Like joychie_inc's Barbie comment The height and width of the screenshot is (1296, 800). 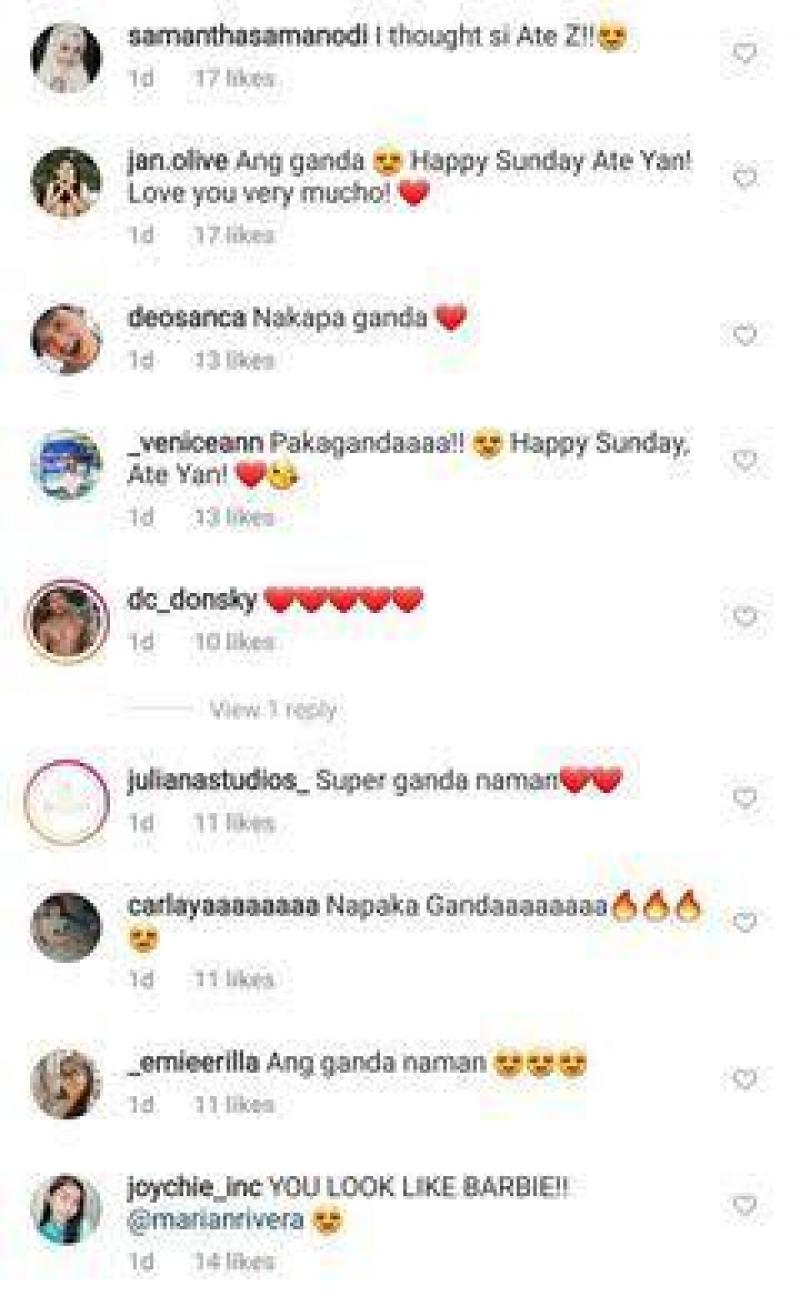(745, 1205)
